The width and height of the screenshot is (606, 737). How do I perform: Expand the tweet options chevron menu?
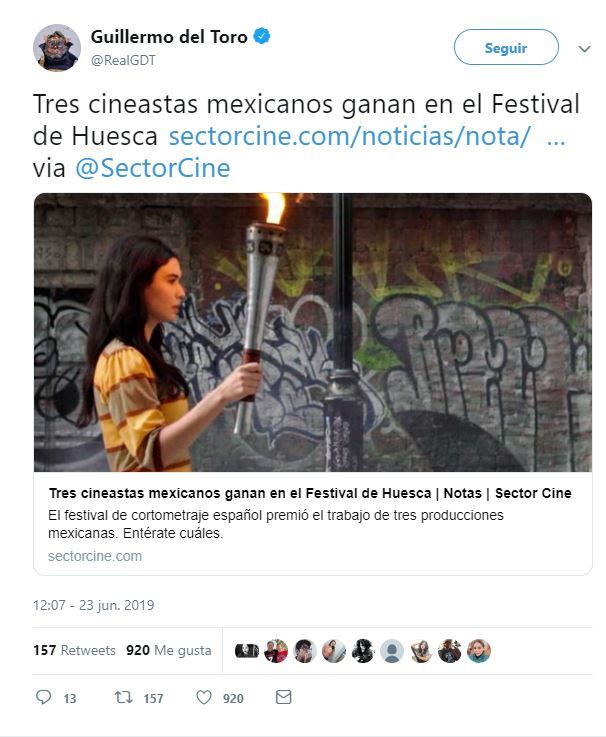click(584, 48)
